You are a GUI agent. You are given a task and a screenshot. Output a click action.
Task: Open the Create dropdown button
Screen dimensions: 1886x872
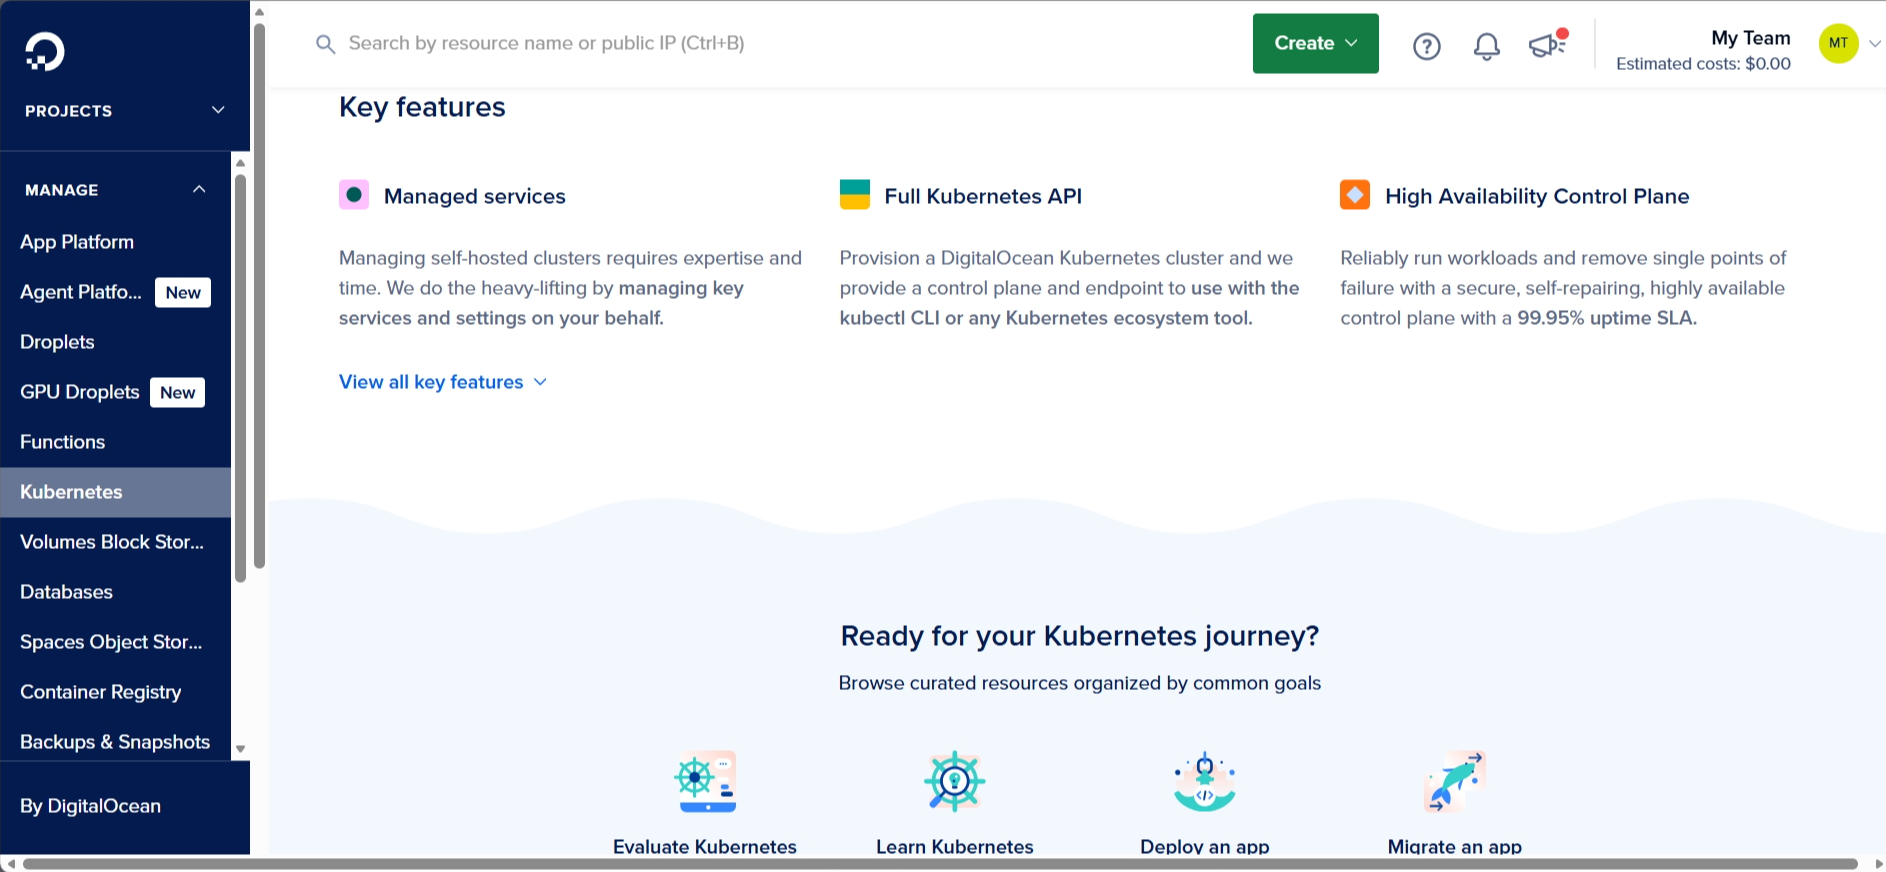click(1315, 43)
